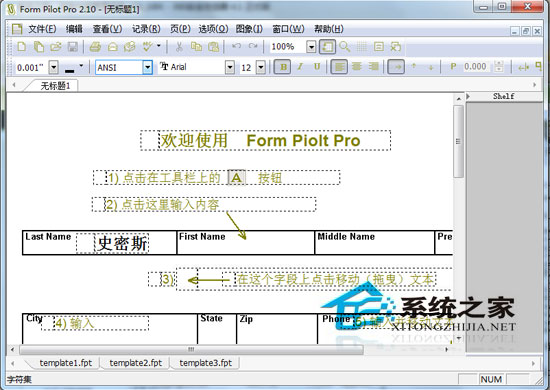Viewport: 550px width, 390px height.
Task: Toggle underline formatting button
Action: click(x=317, y=66)
